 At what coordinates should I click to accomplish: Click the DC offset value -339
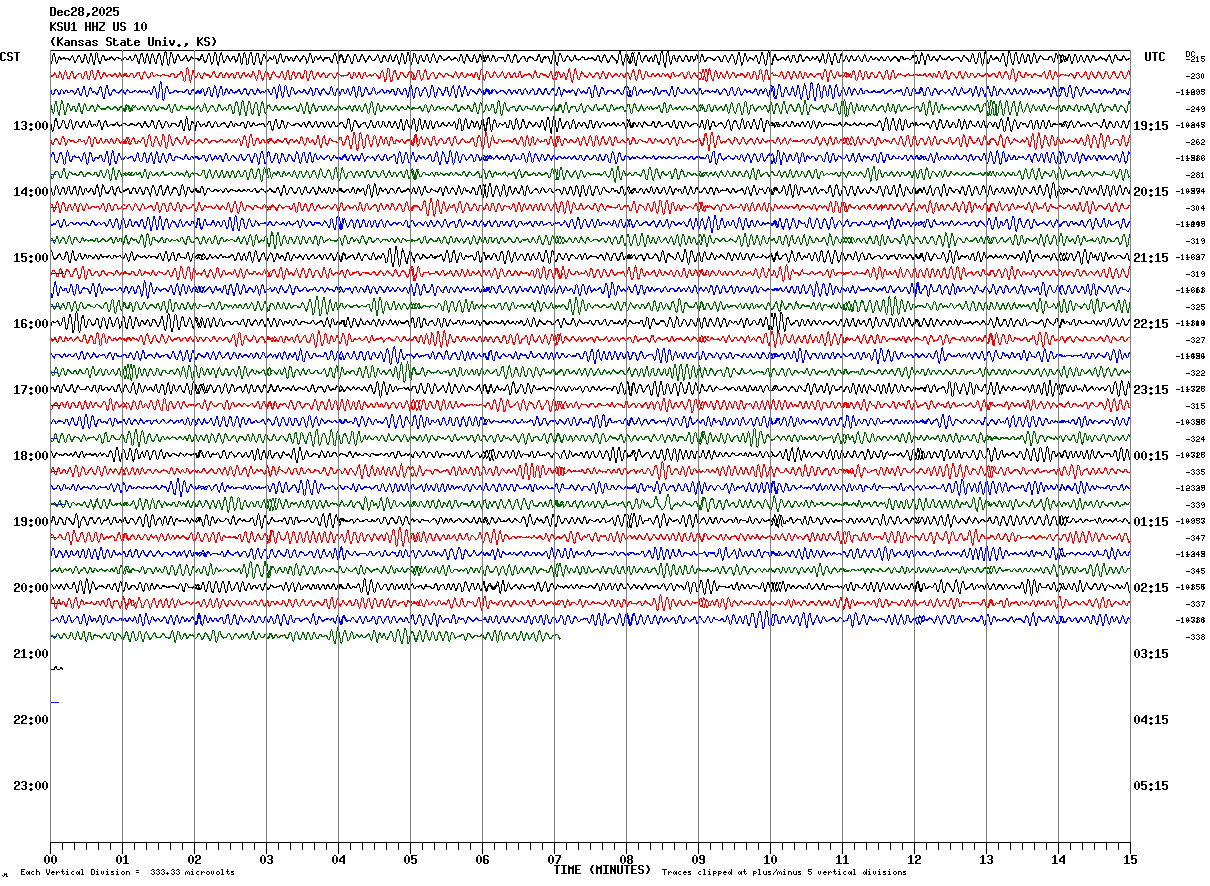click(x=1195, y=505)
